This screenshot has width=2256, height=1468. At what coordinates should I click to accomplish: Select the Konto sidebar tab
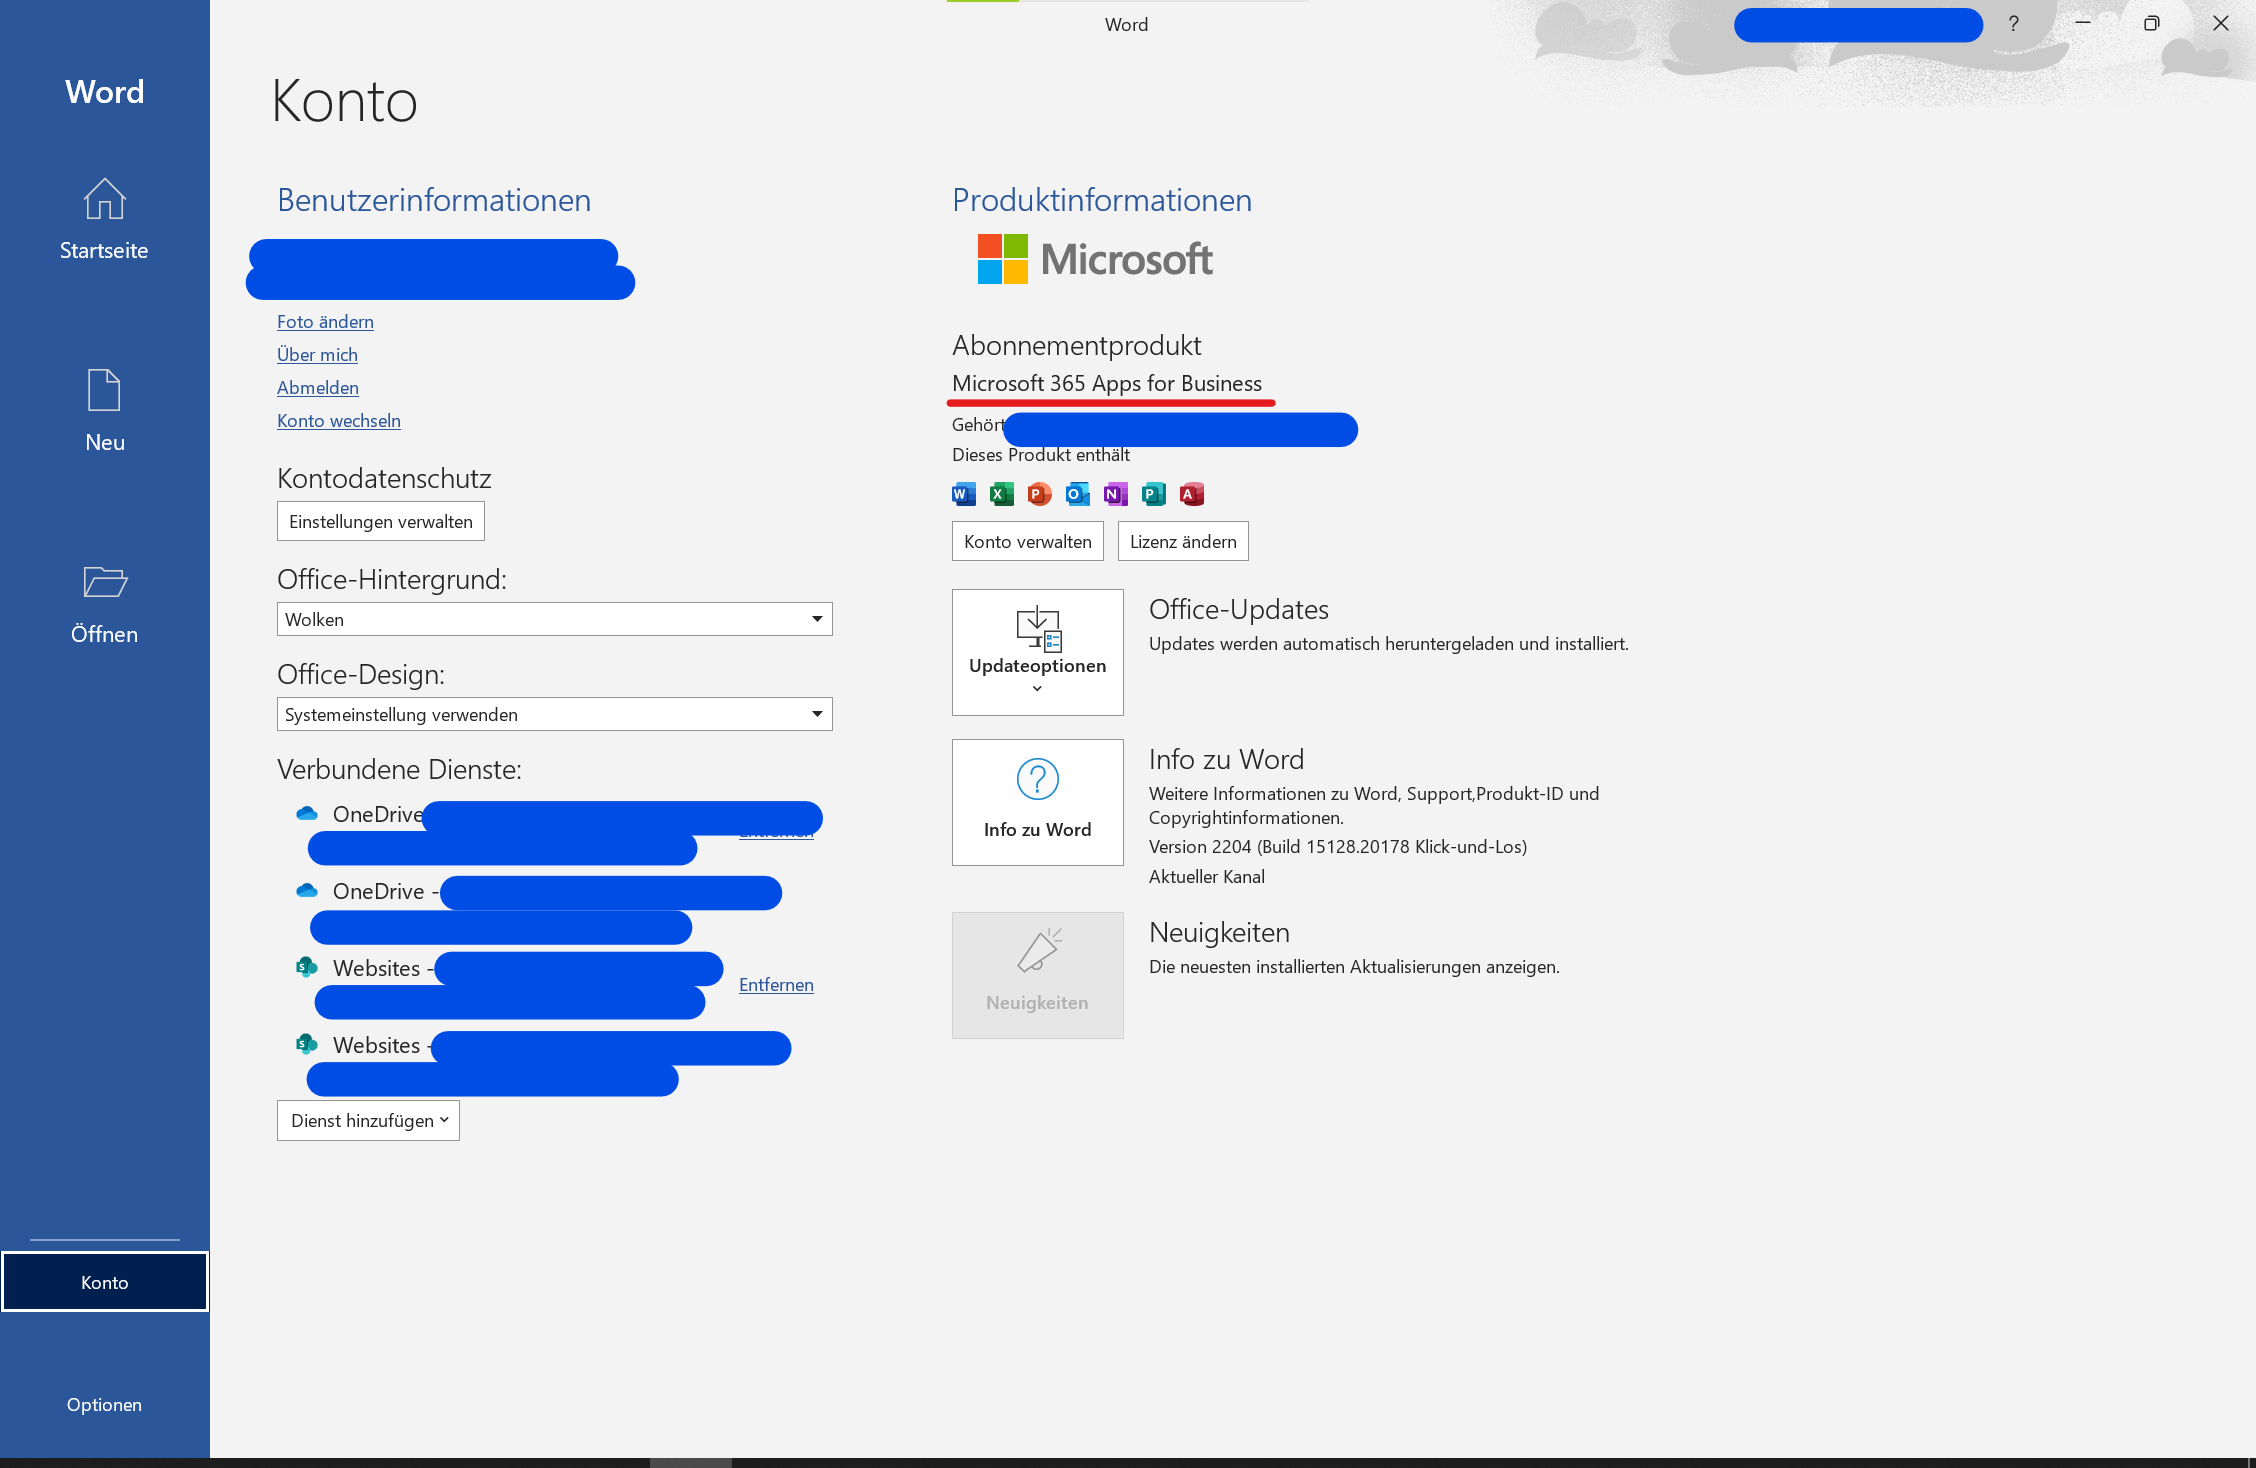(104, 1282)
